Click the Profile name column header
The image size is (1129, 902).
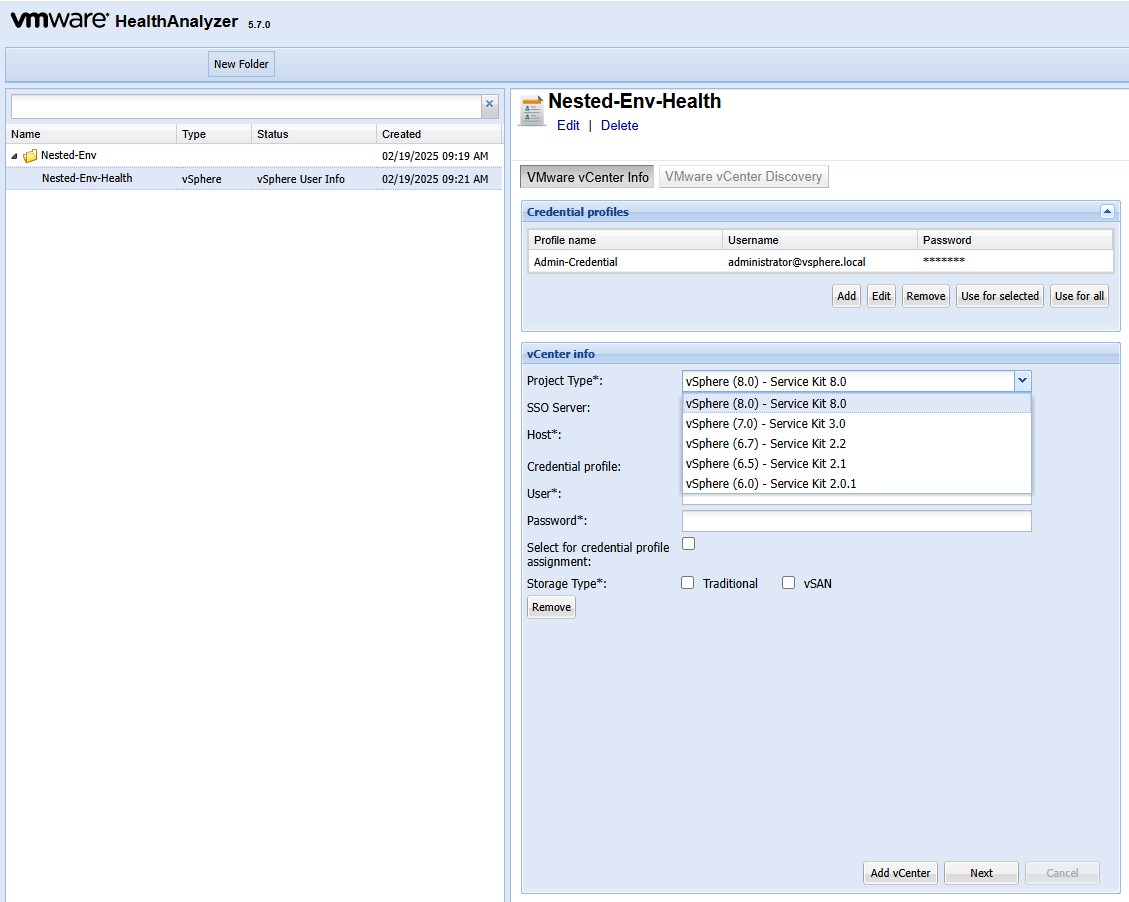[x=625, y=240]
